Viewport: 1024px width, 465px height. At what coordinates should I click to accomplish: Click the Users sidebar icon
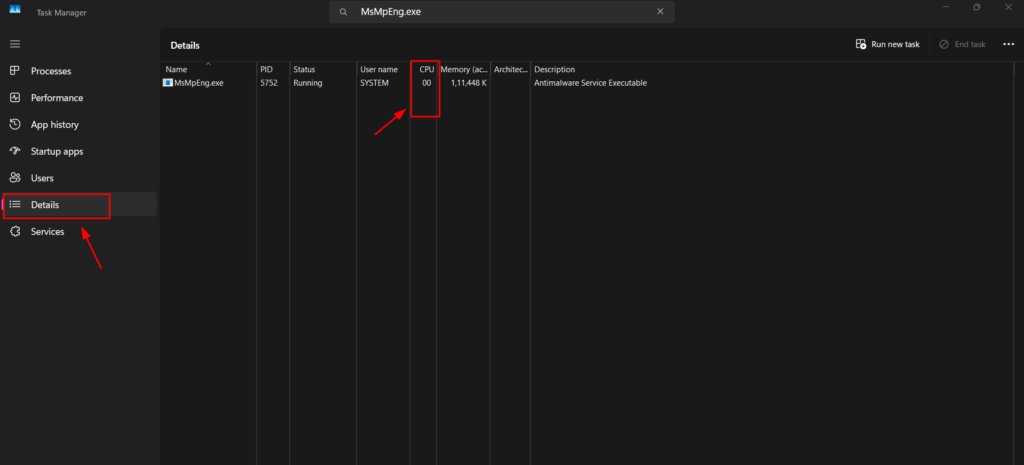[x=15, y=178]
